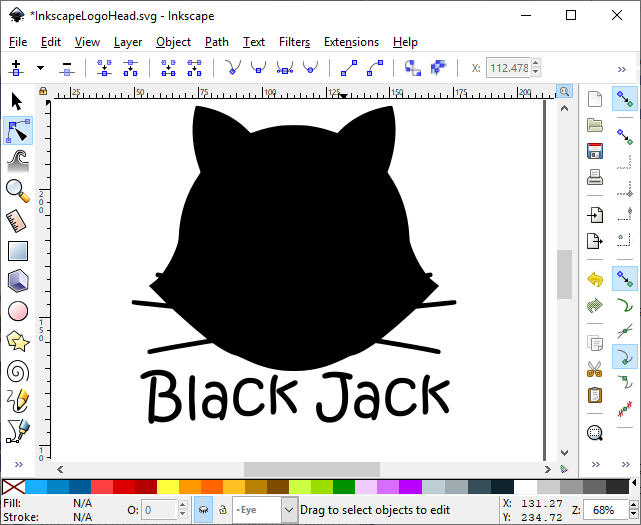Open the Filters menu
The image size is (641, 525).
(x=294, y=42)
